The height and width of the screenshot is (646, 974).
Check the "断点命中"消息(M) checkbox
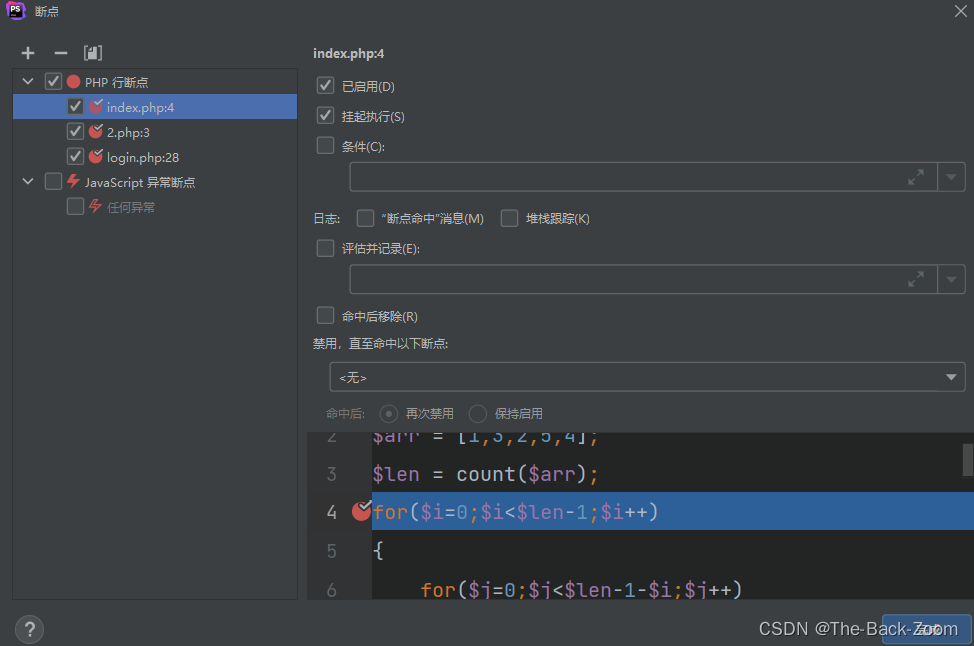point(365,218)
